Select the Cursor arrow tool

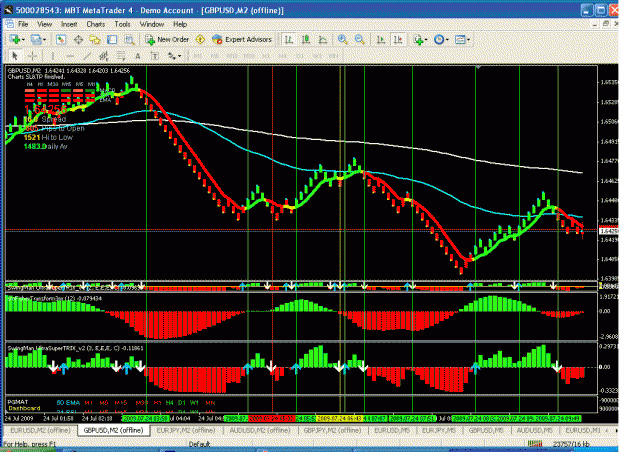[x=15, y=56]
